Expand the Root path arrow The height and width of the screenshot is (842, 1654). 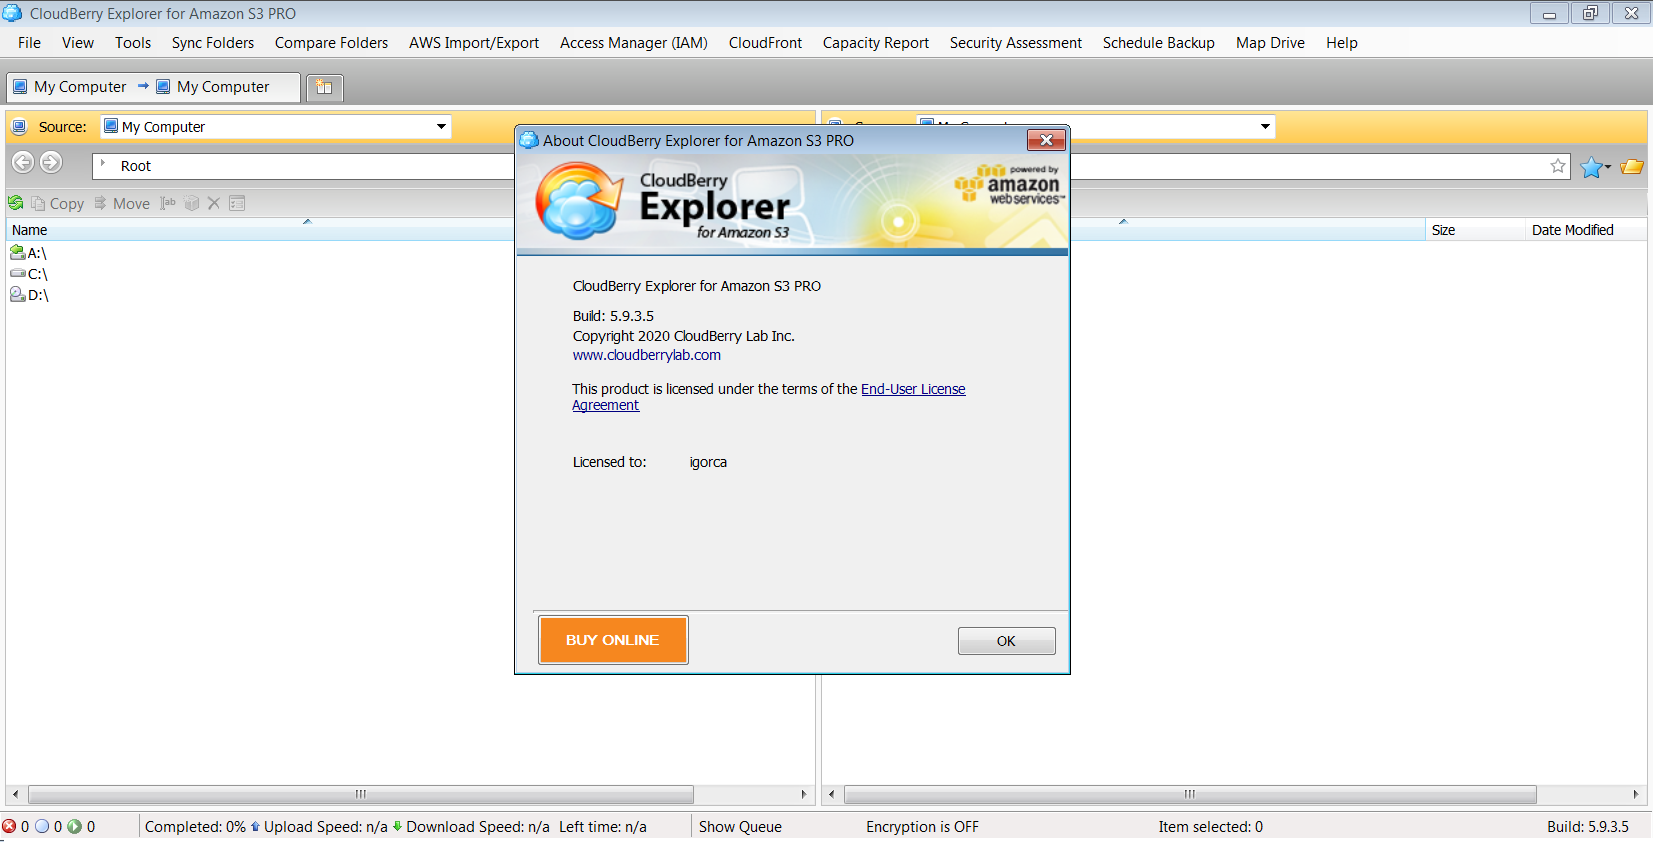coord(103,164)
